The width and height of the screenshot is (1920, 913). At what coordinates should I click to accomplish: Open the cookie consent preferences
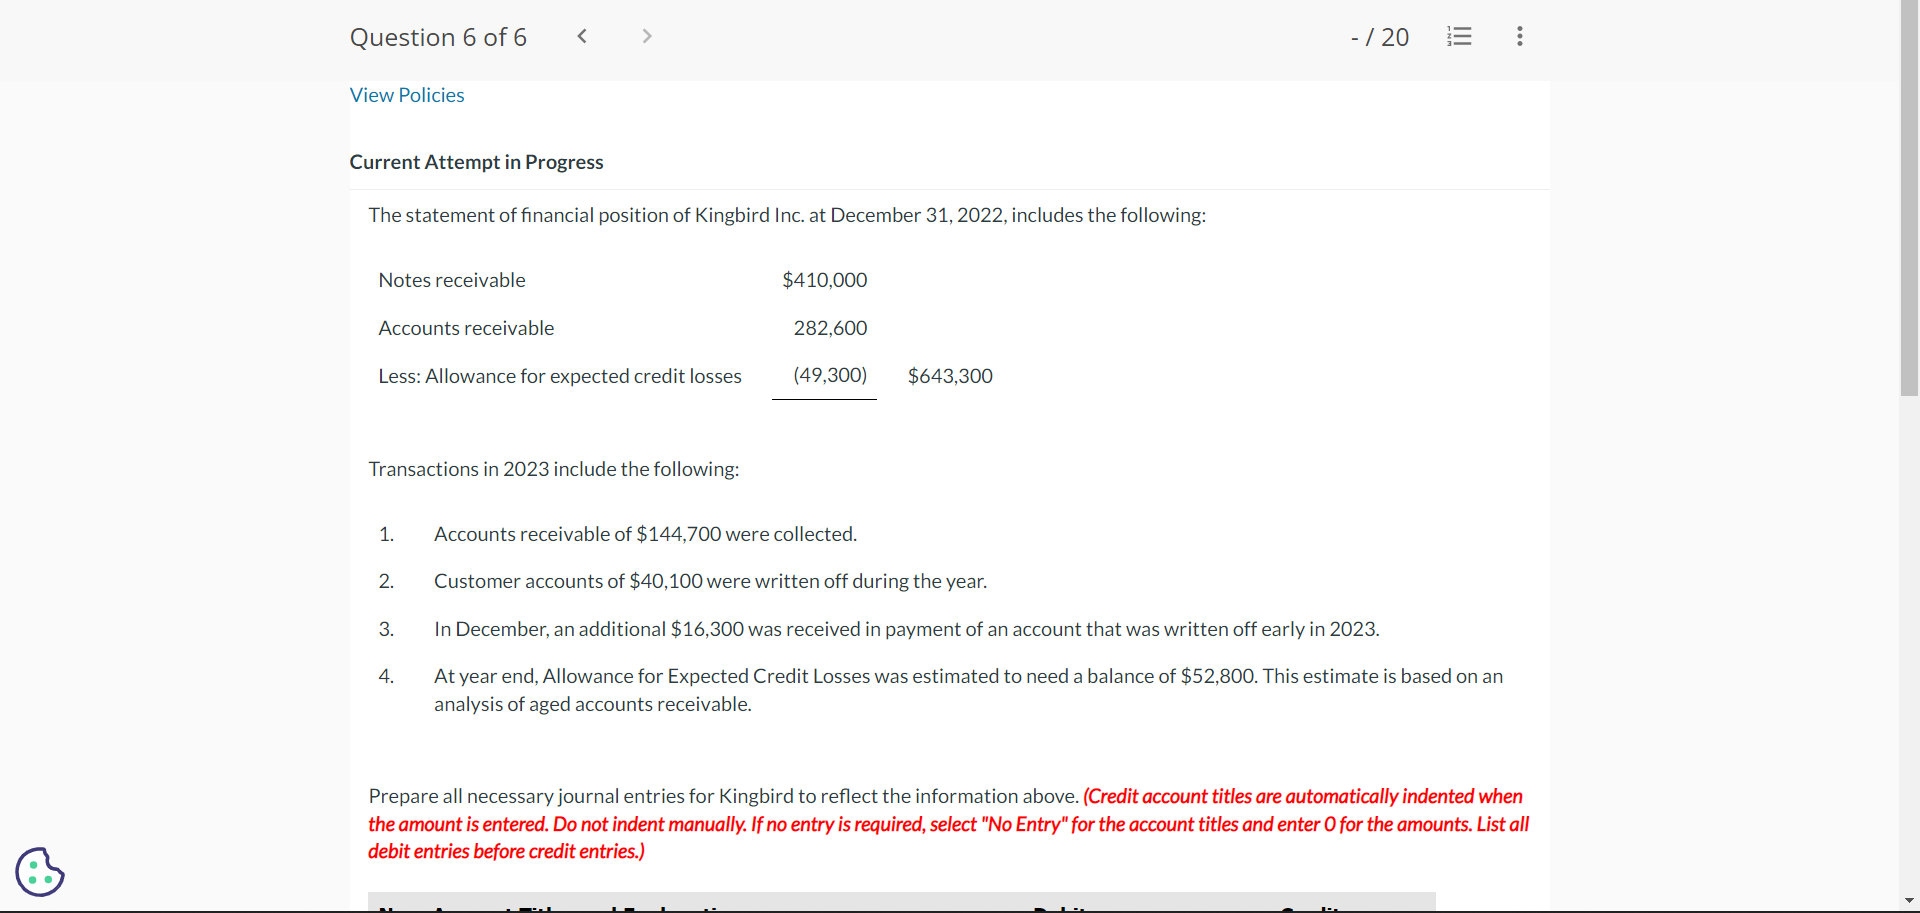coord(40,872)
